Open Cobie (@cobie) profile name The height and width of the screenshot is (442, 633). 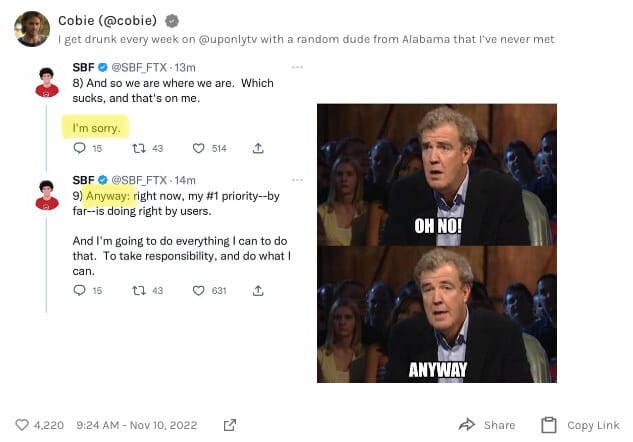(x=107, y=20)
